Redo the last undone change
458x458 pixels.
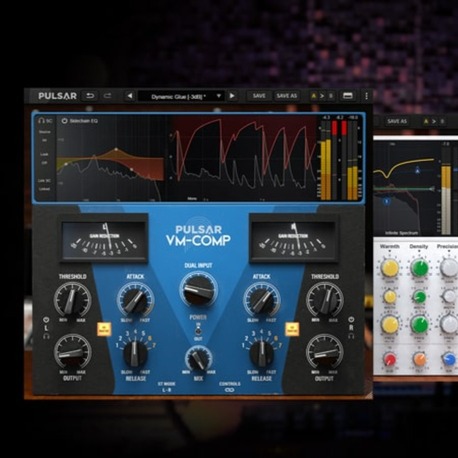[107, 96]
